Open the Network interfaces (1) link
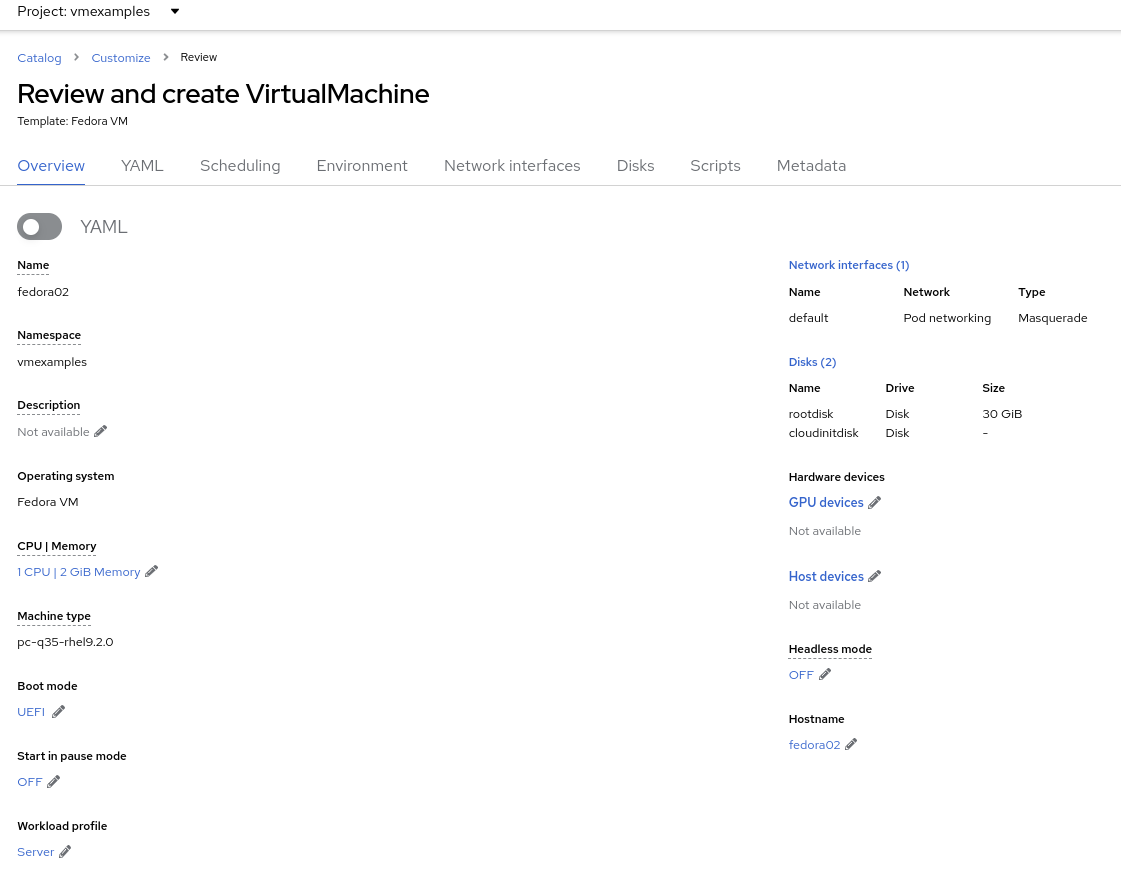 849,265
